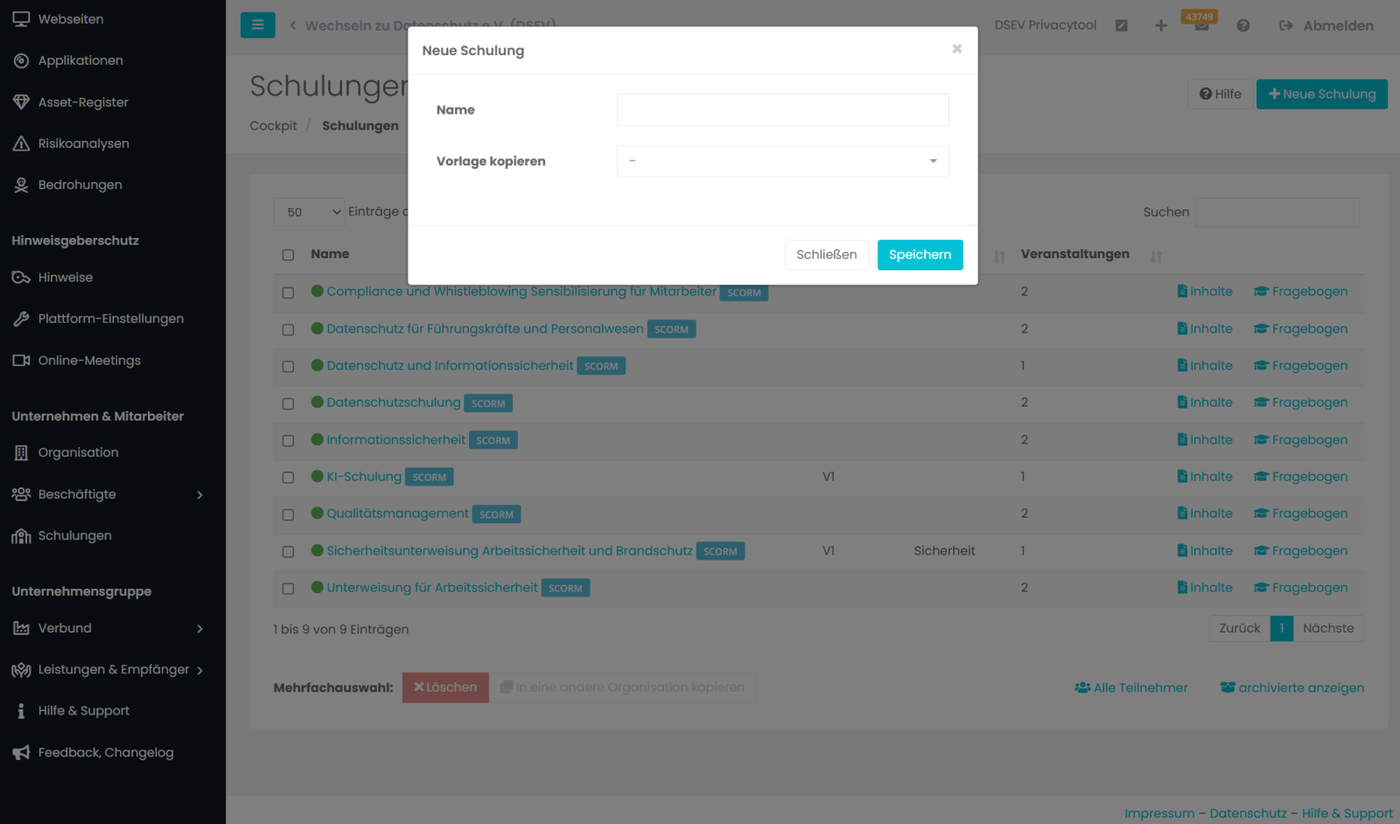Go to Online-Meetings in the sidebar
The width and height of the screenshot is (1400, 824).
click(x=89, y=361)
